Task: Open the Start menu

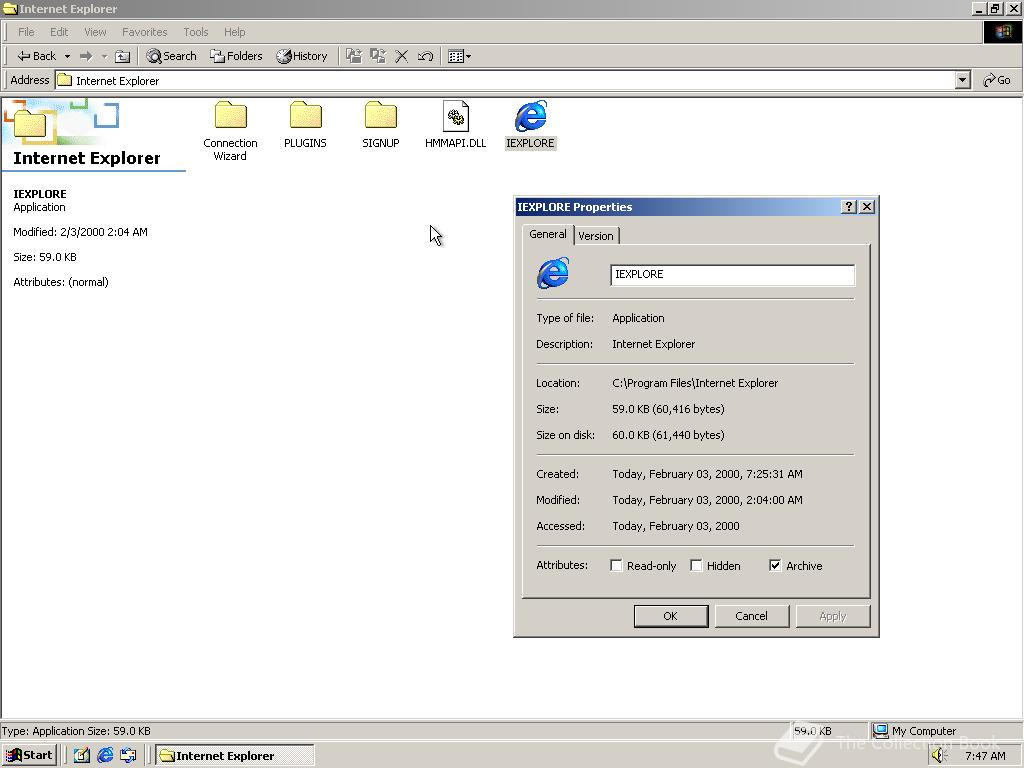Action: tap(29, 756)
